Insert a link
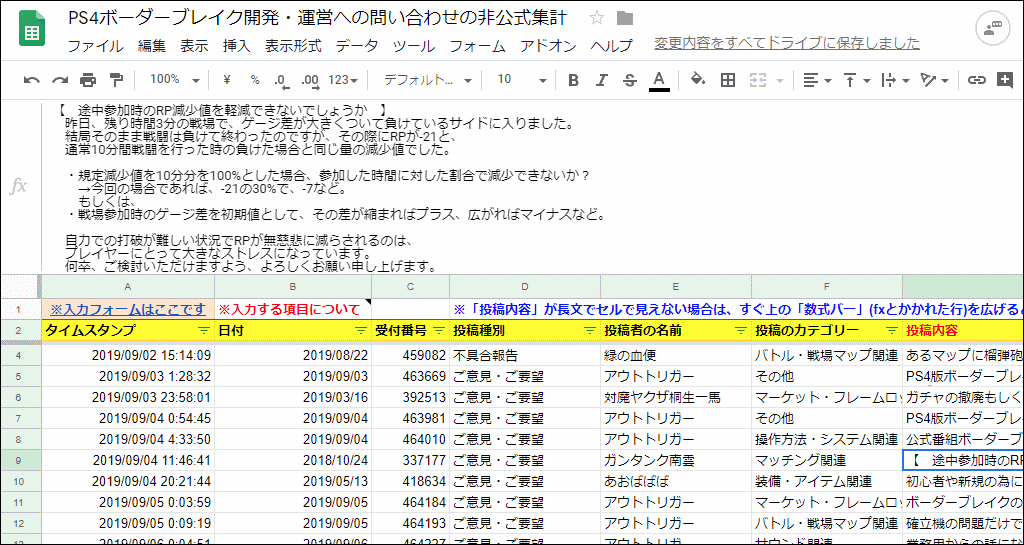Screen dimensions: 1024x545 pyautogui.click(x=976, y=80)
